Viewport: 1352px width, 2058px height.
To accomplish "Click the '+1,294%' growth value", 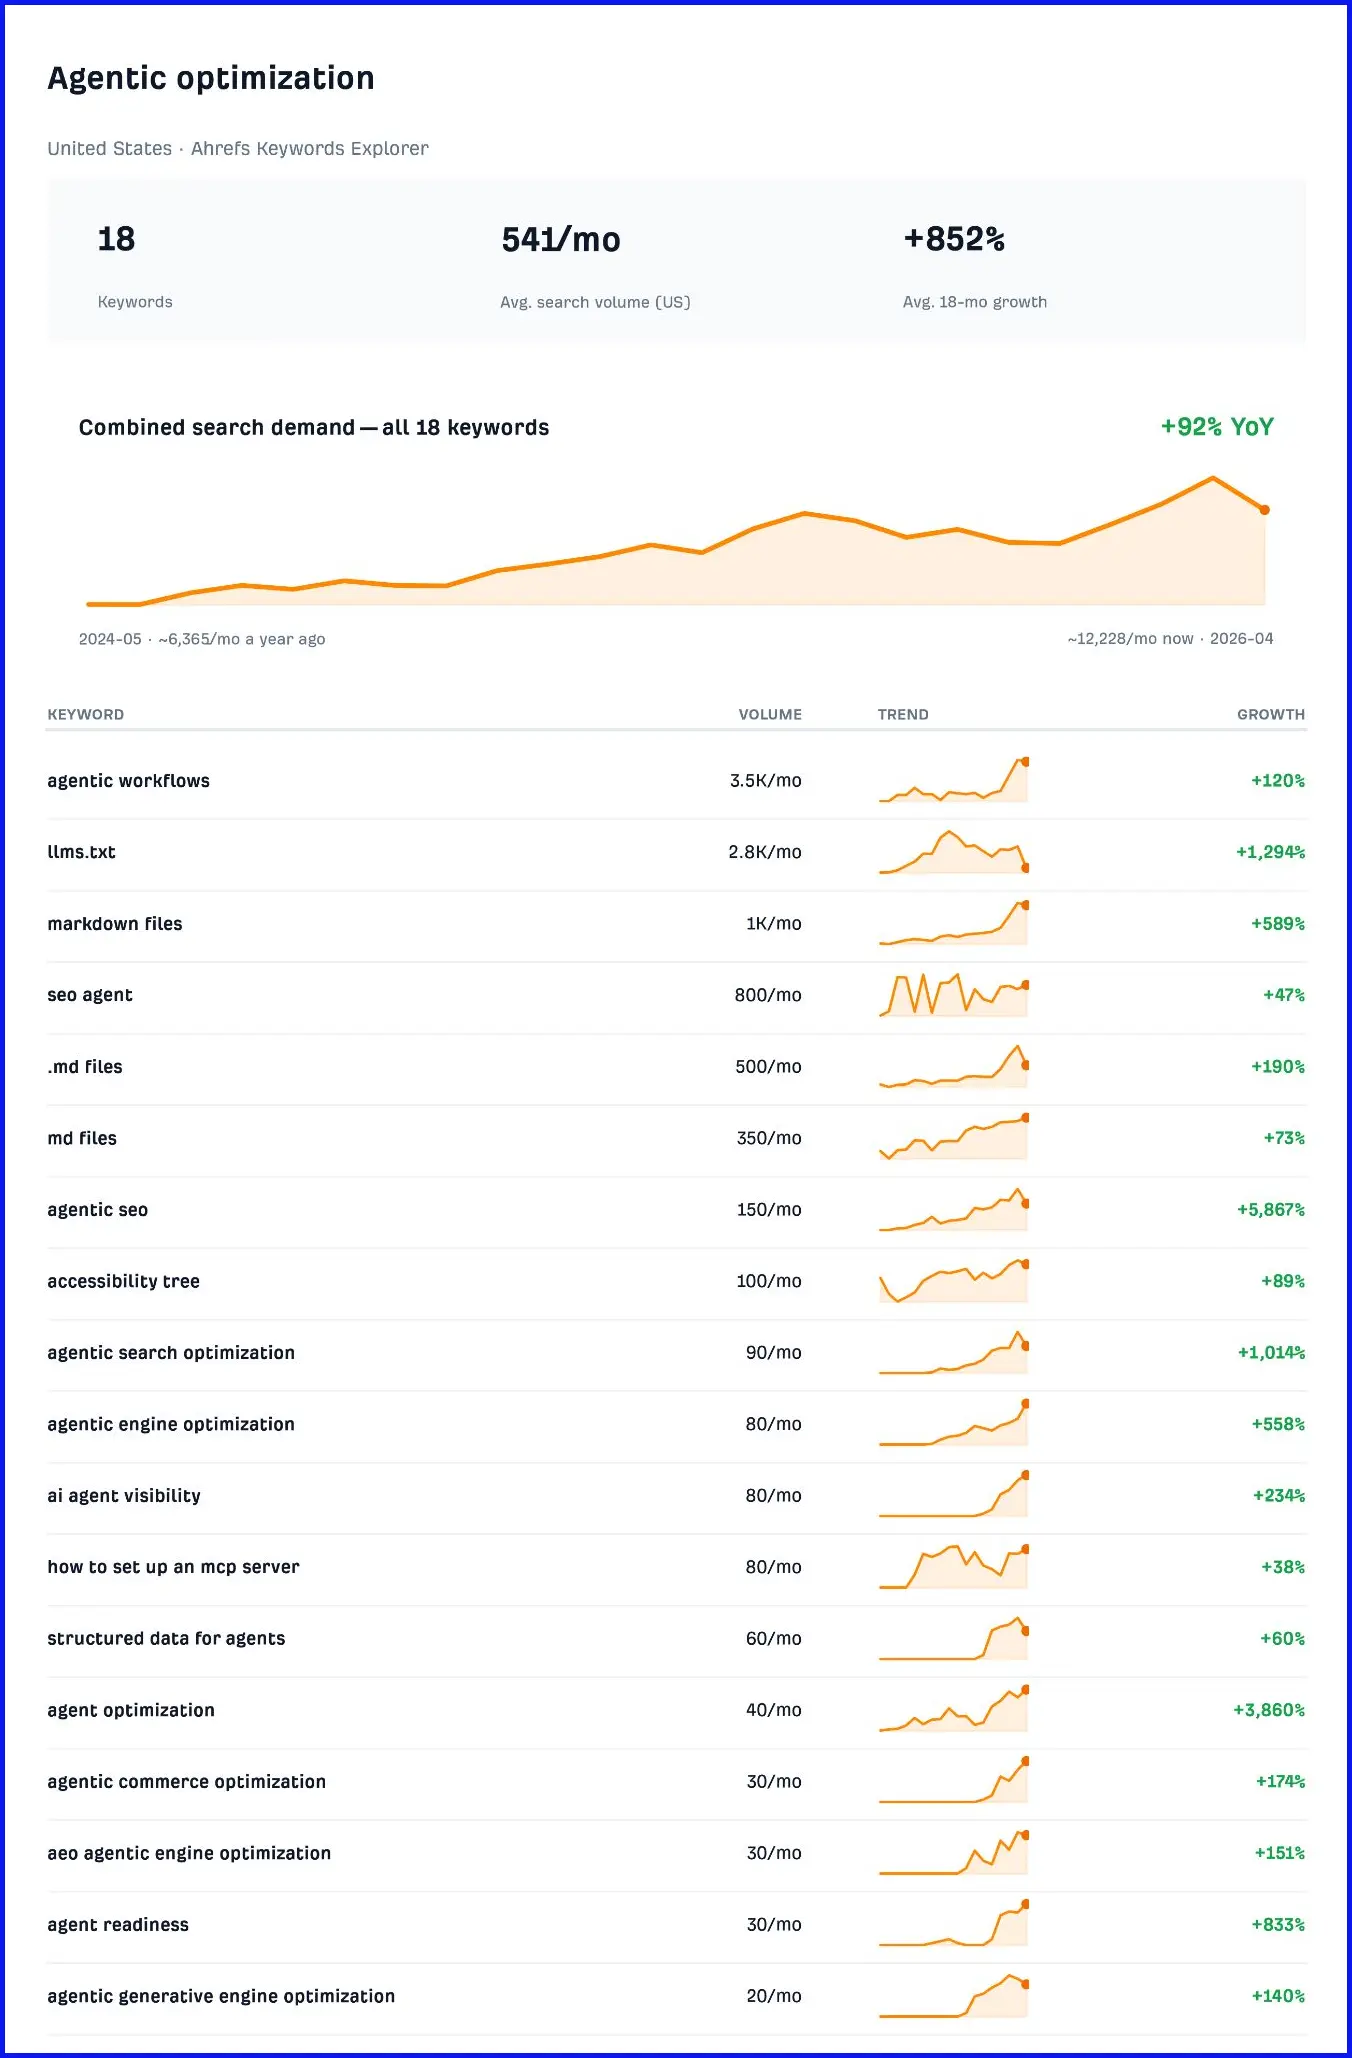I will point(1271,852).
